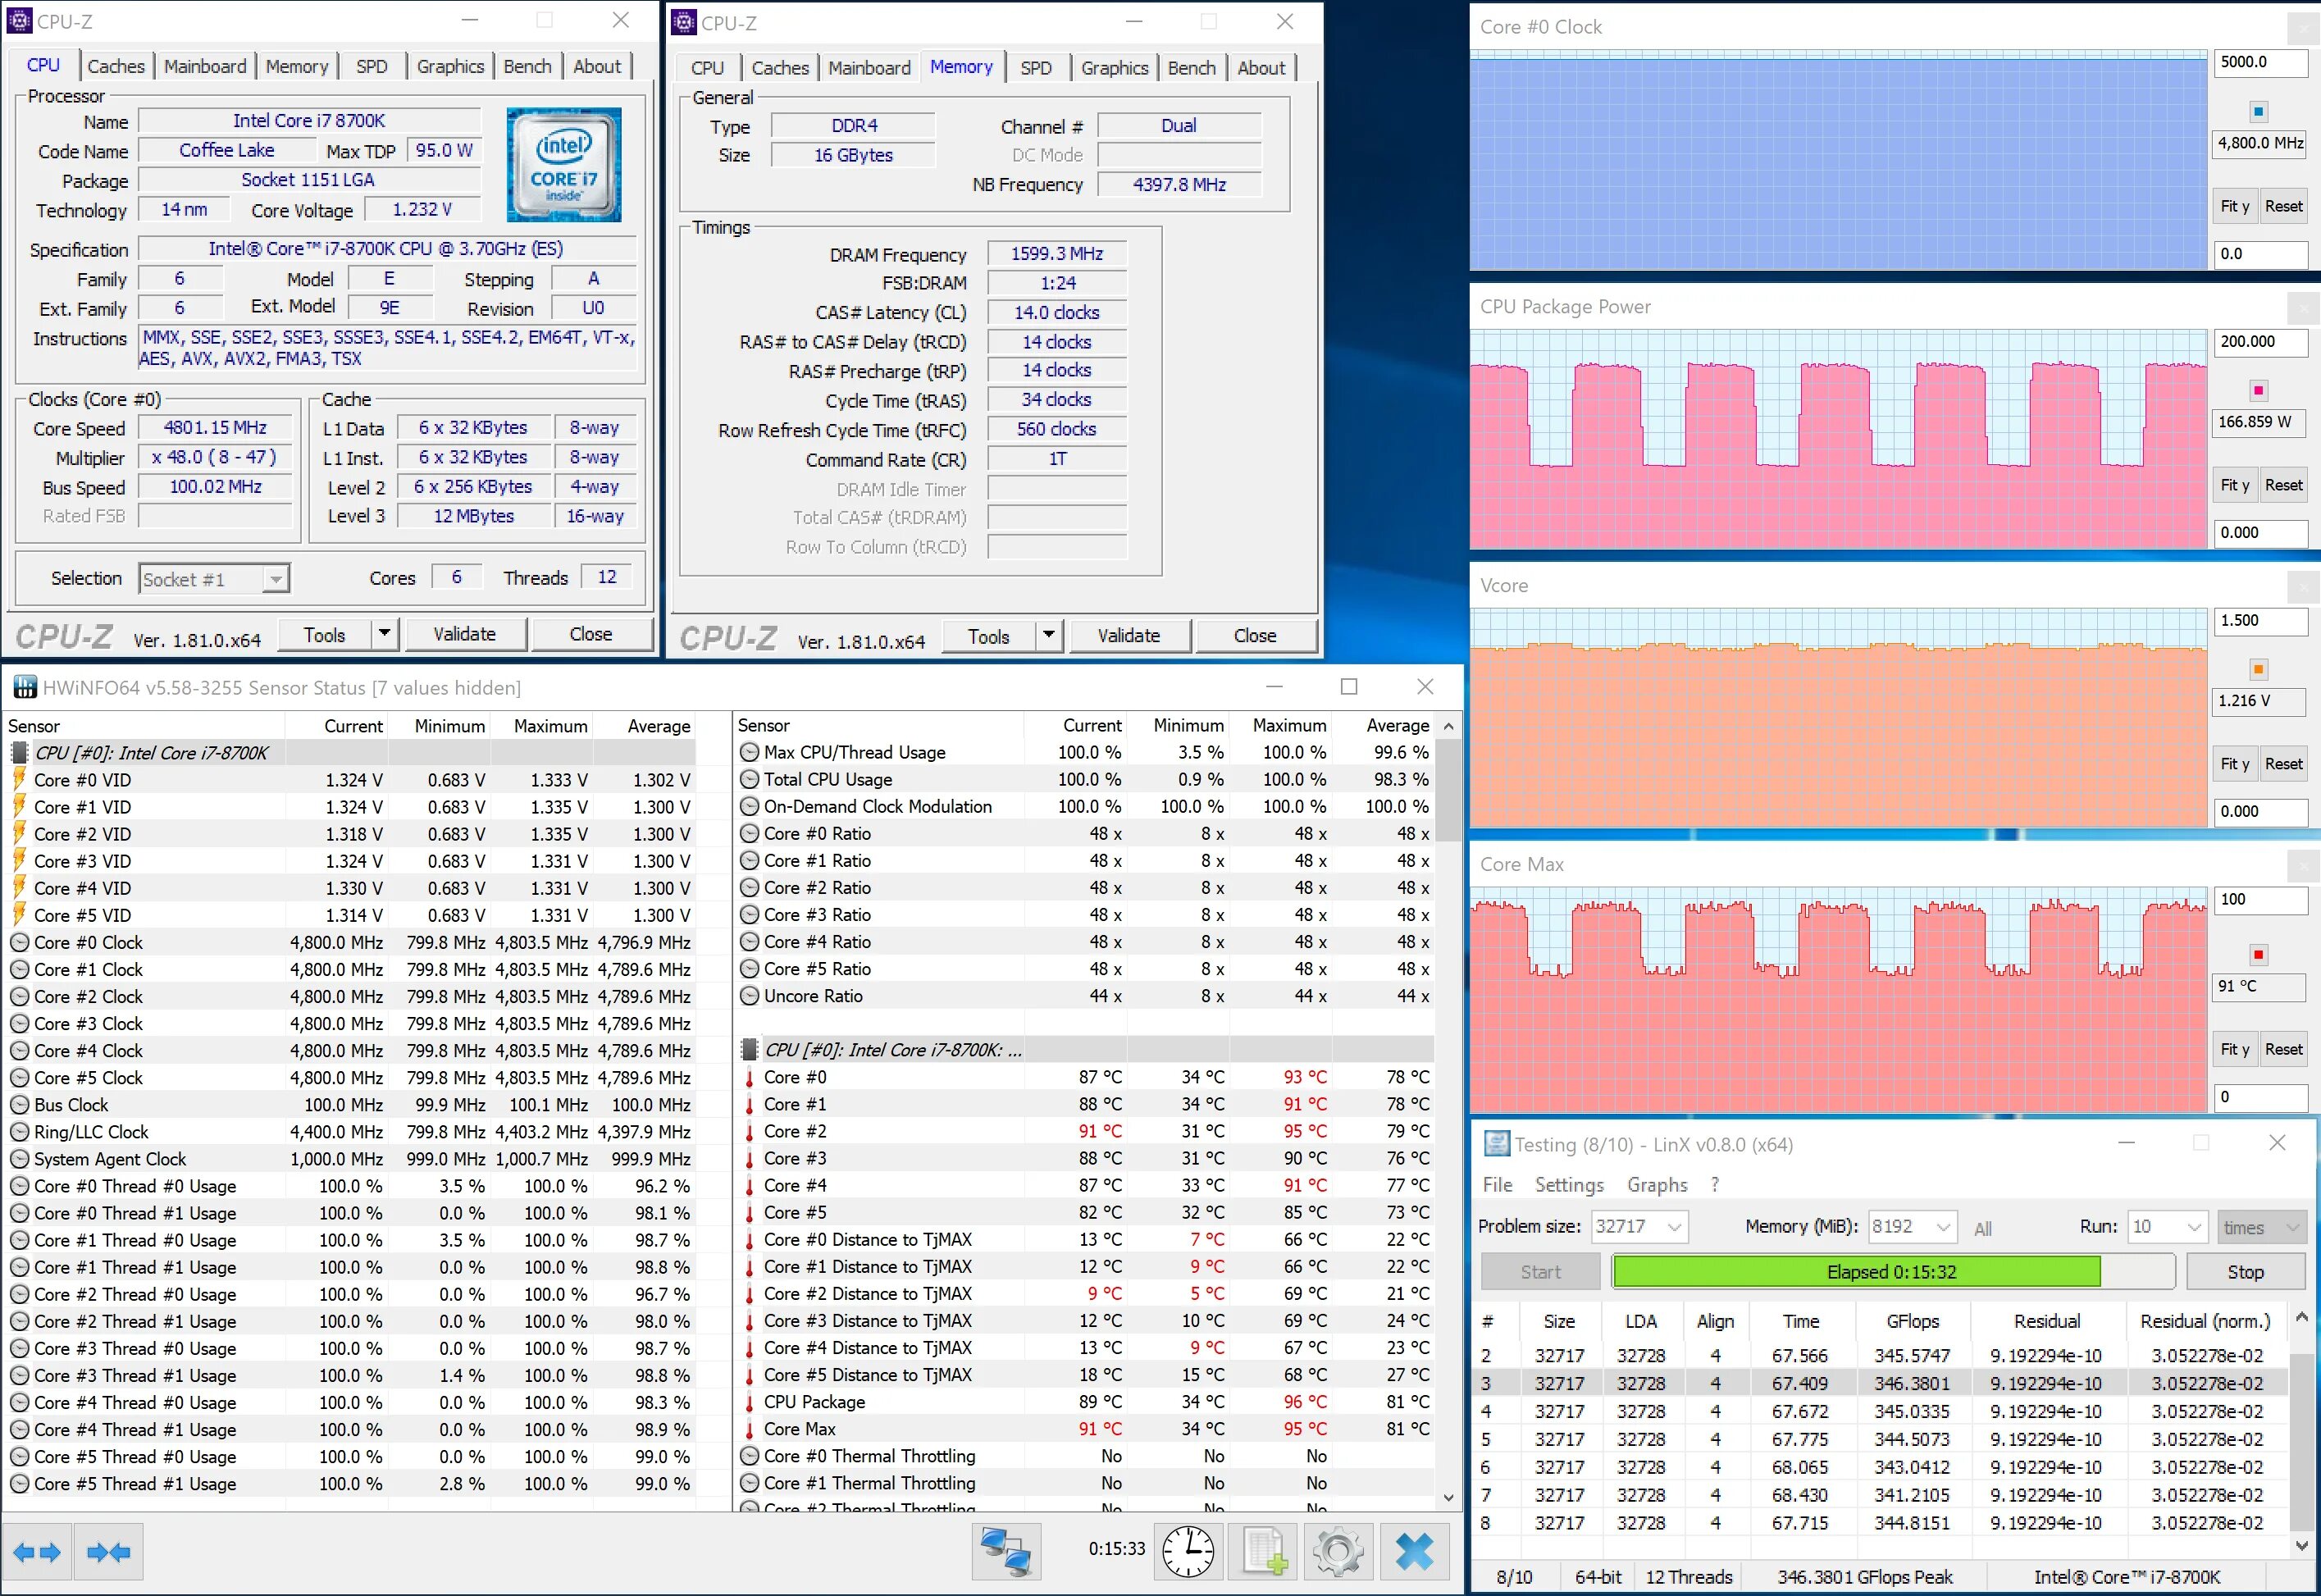
Task: Click Reset on the Core Max graph
Action: tap(2283, 1049)
